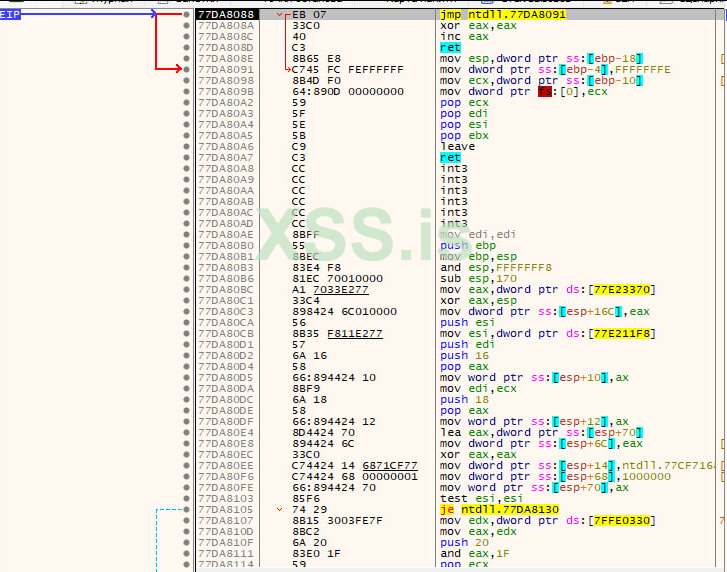
Task: Select 'pop esi' instruction
Action: tap(464, 125)
